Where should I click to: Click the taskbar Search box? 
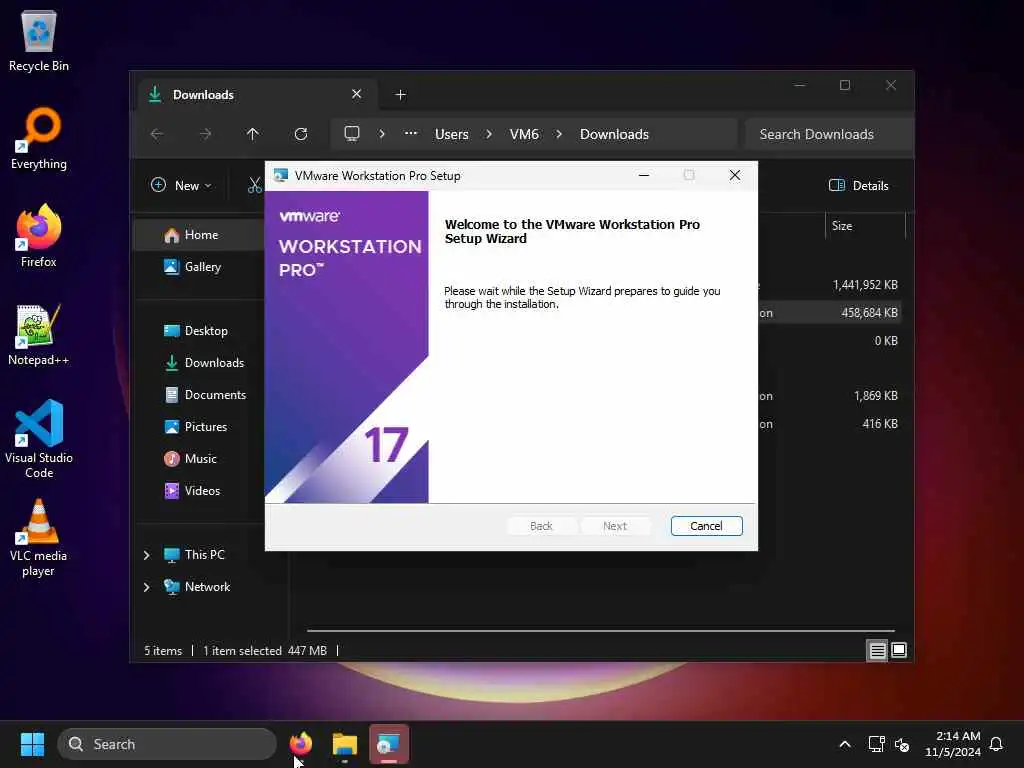(167, 744)
